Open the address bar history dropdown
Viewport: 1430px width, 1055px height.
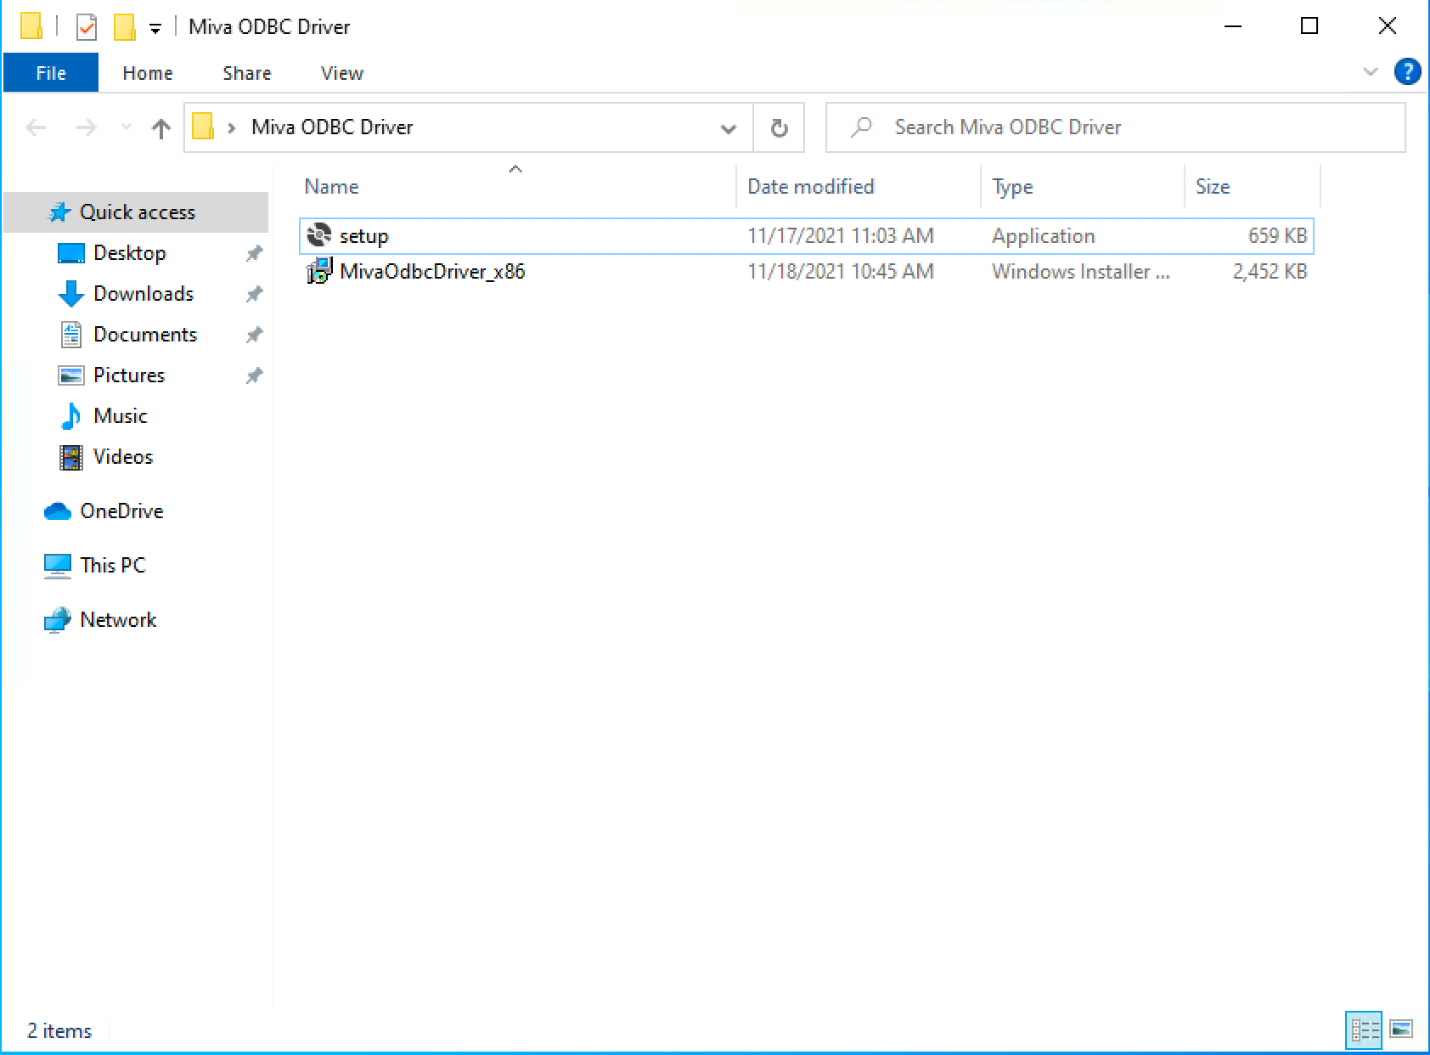pyautogui.click(x=728, y=128)
